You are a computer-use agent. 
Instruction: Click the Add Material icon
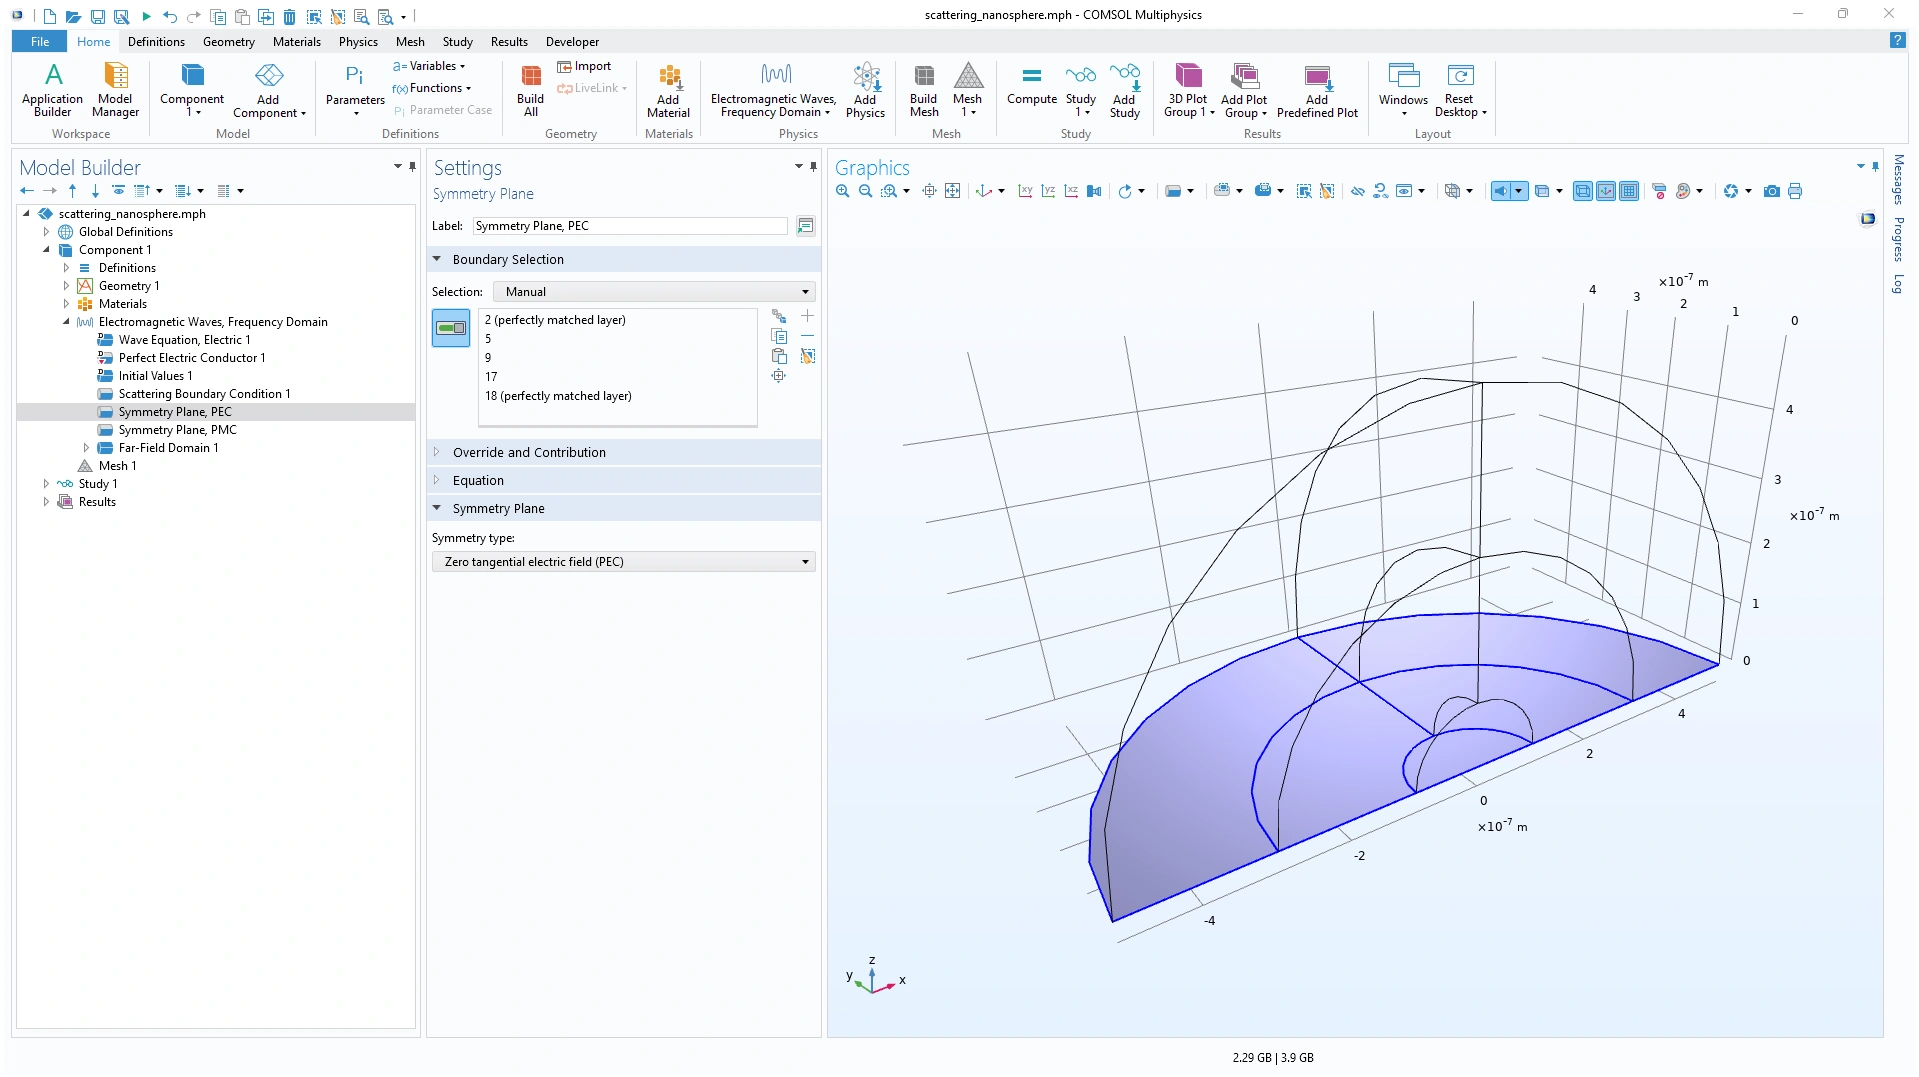pyautogui.click(x=668, y=90)
